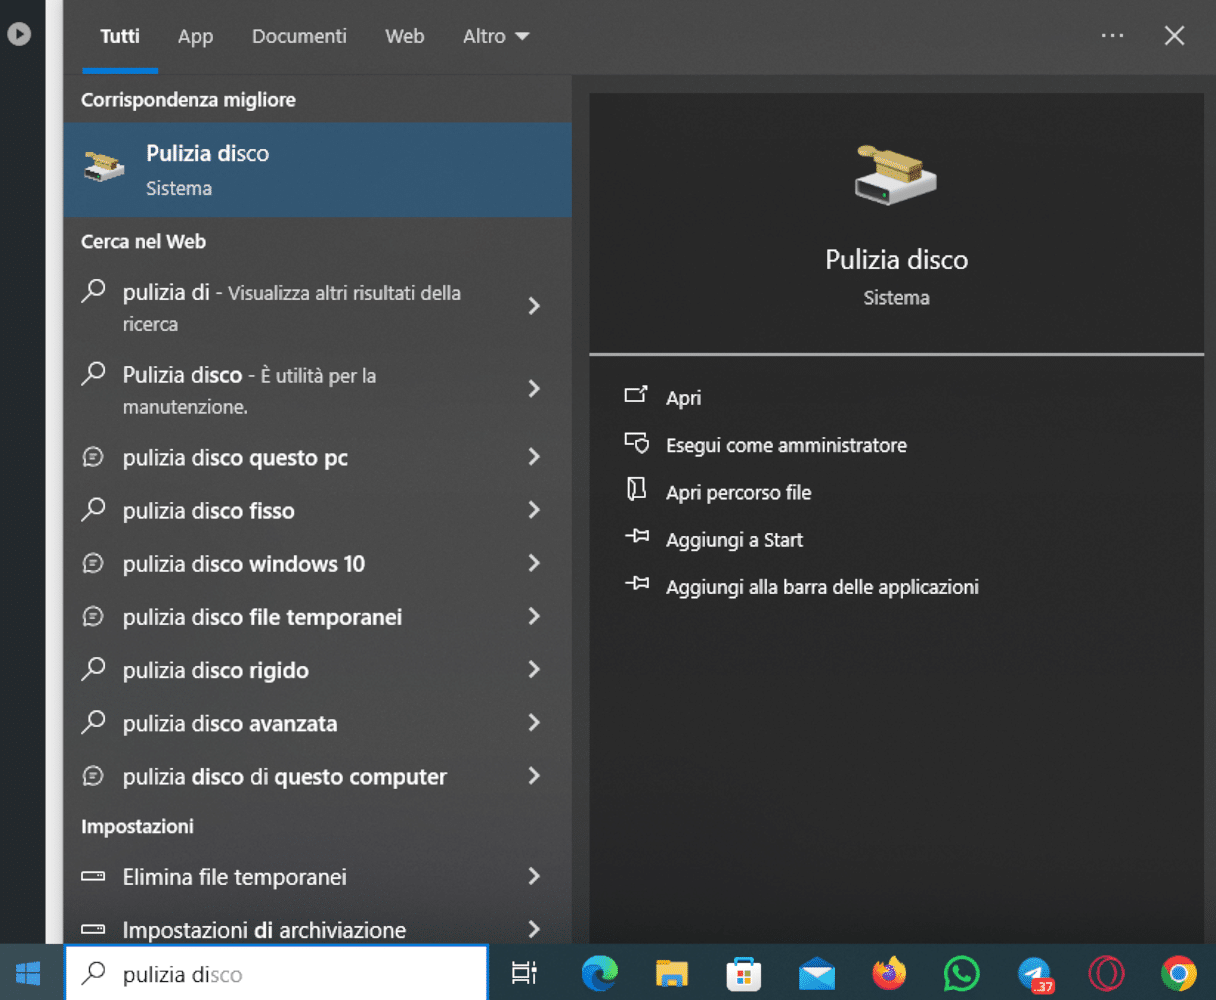The height and width of the screenshot is (1000, 1216).
Task: Click the Esegui come amministratore shield icon
Action: [x=636, y=443]
